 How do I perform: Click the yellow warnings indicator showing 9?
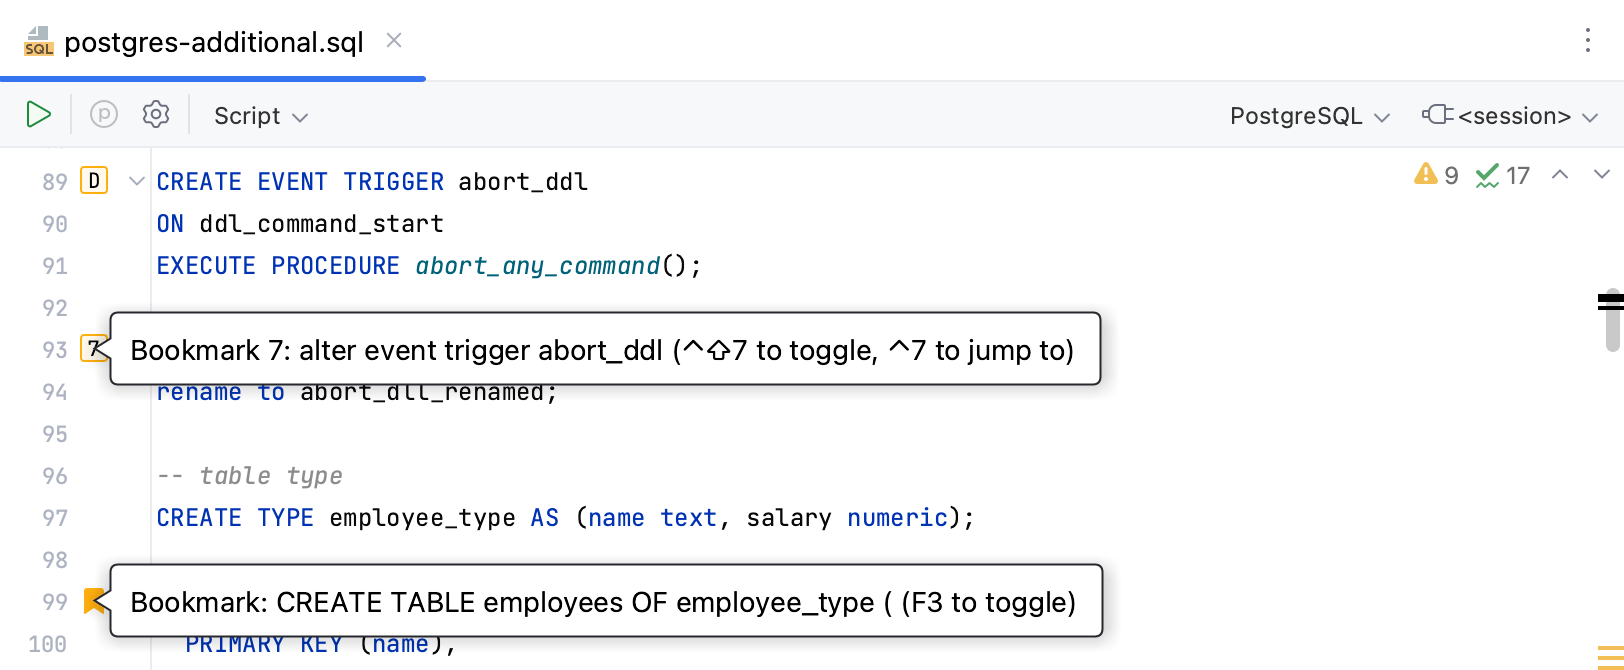coord(1436,176)
